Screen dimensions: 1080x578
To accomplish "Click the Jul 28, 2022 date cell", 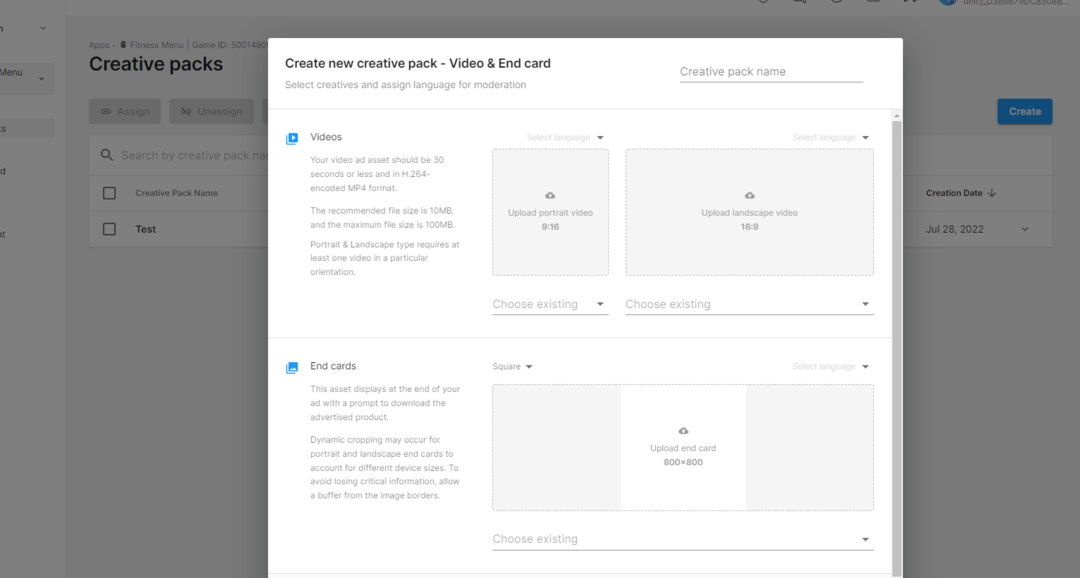I will point(955,229).
